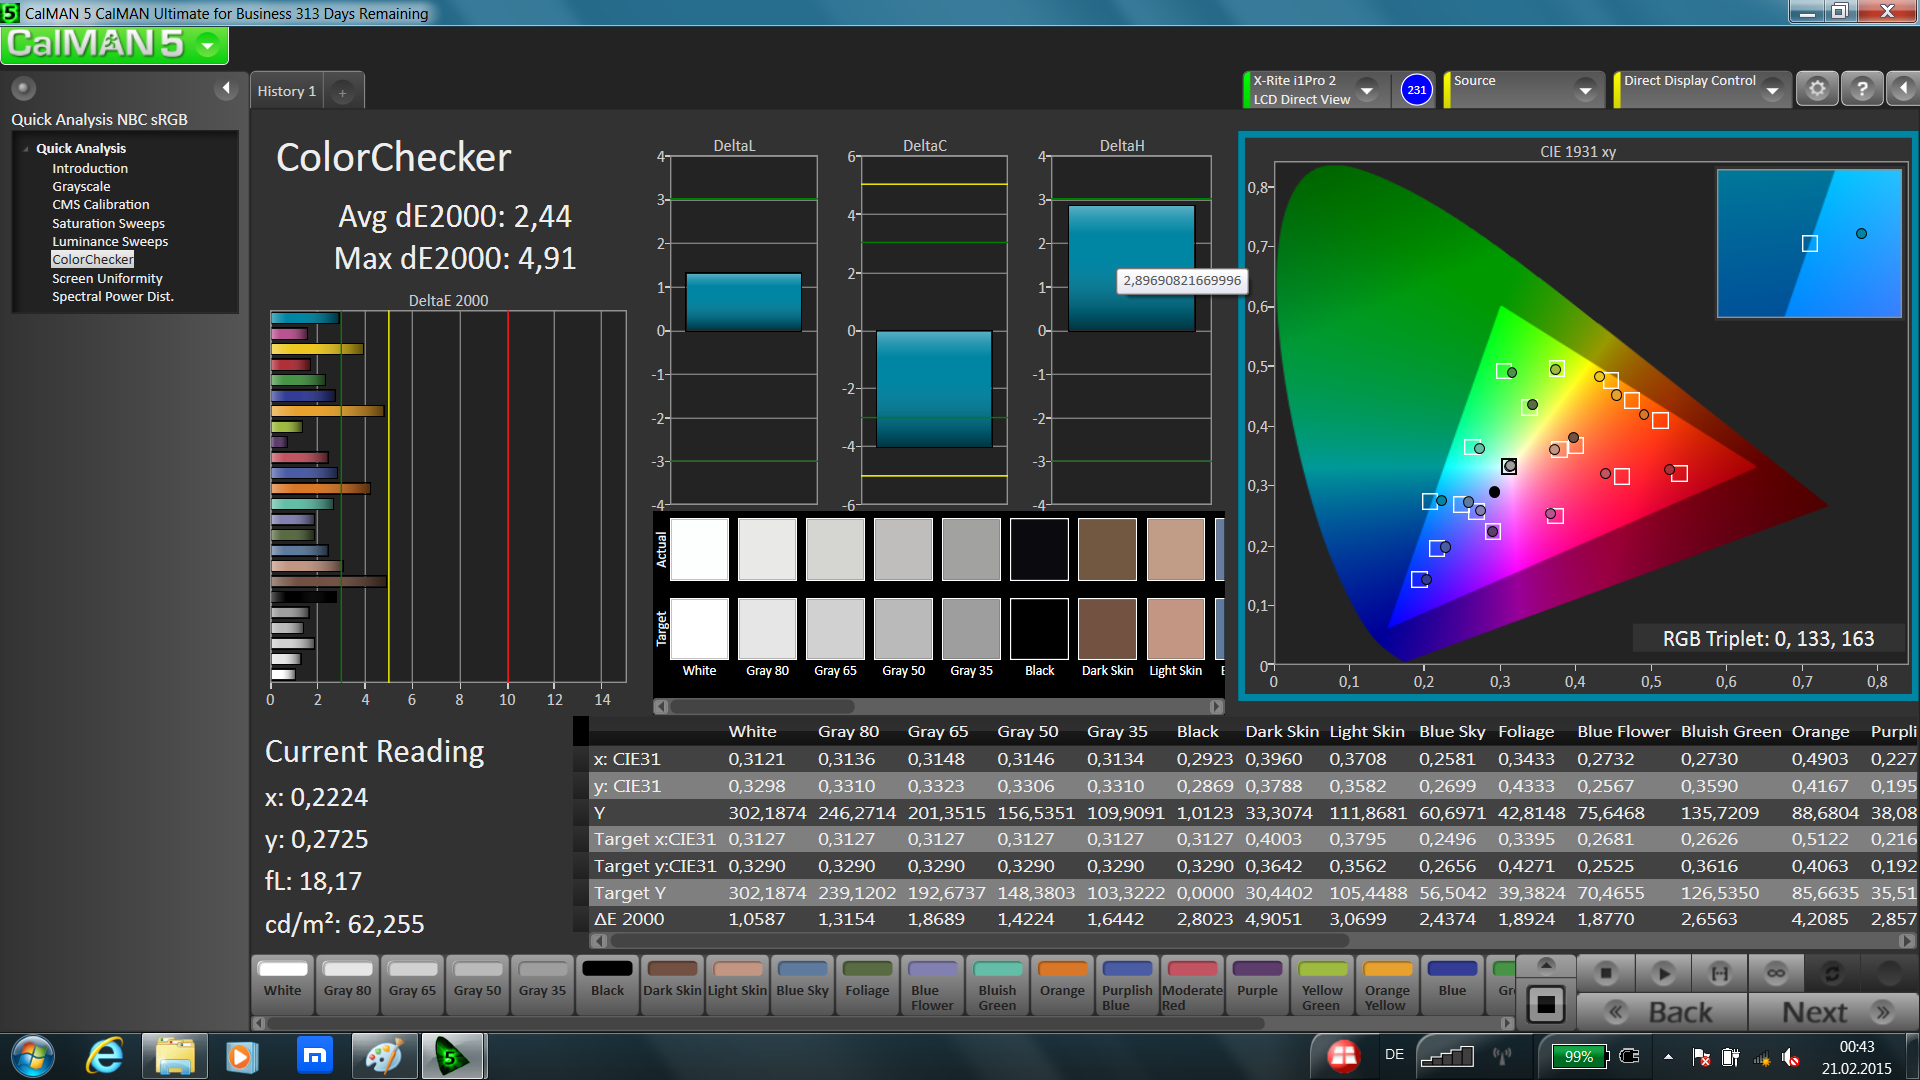
Task: Add new history tab with plus icon
Action: point(342,92)
